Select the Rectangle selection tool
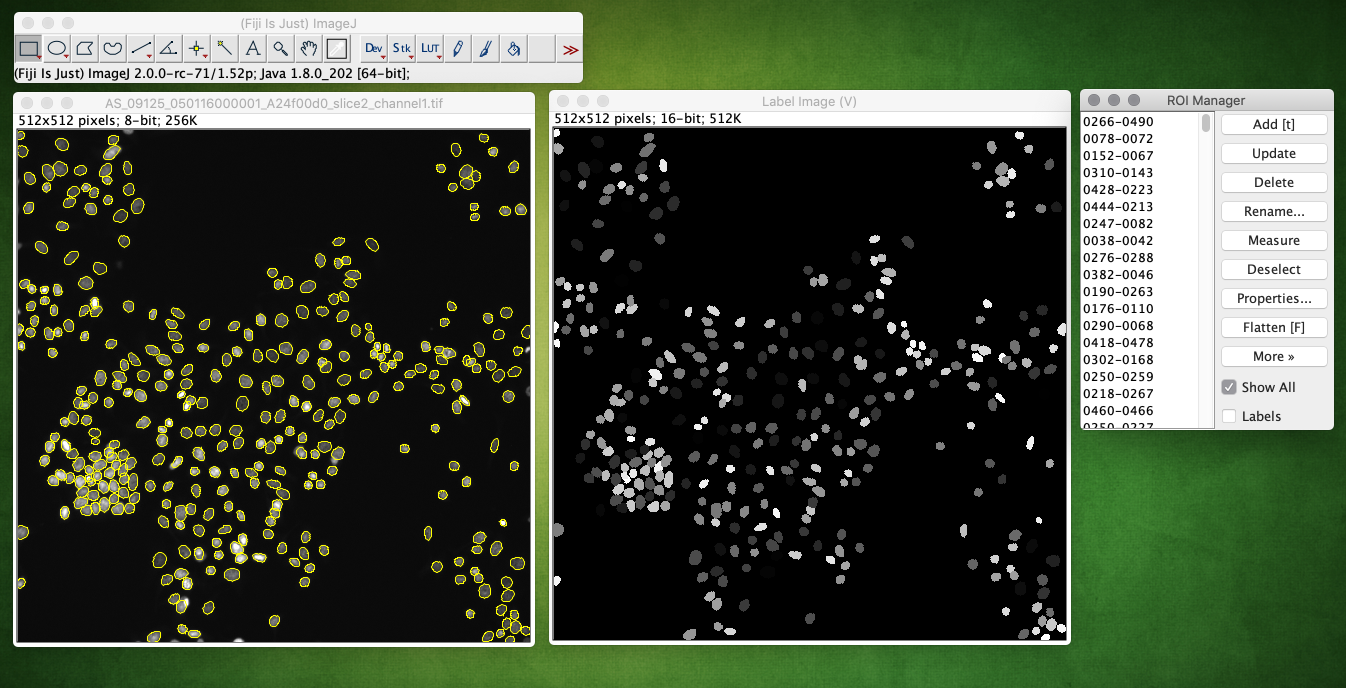Image resolution: width=1346 pixels, height=688 pixels. 30,47
